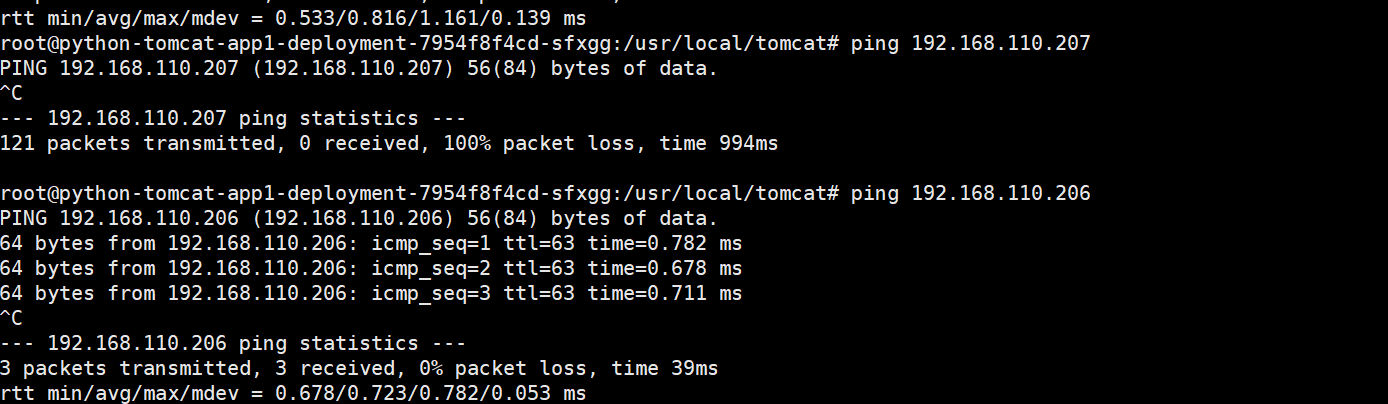Click the "121 packets transmitted" text
Viewport: 1388px width, 404px height.
[136, 143]
